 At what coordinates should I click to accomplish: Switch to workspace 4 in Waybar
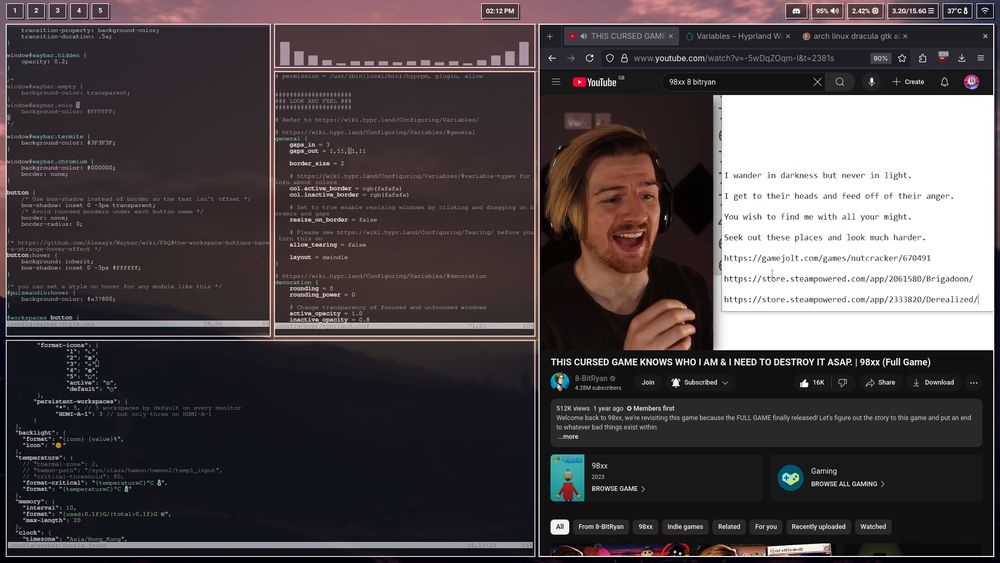[x=79, y=11]
